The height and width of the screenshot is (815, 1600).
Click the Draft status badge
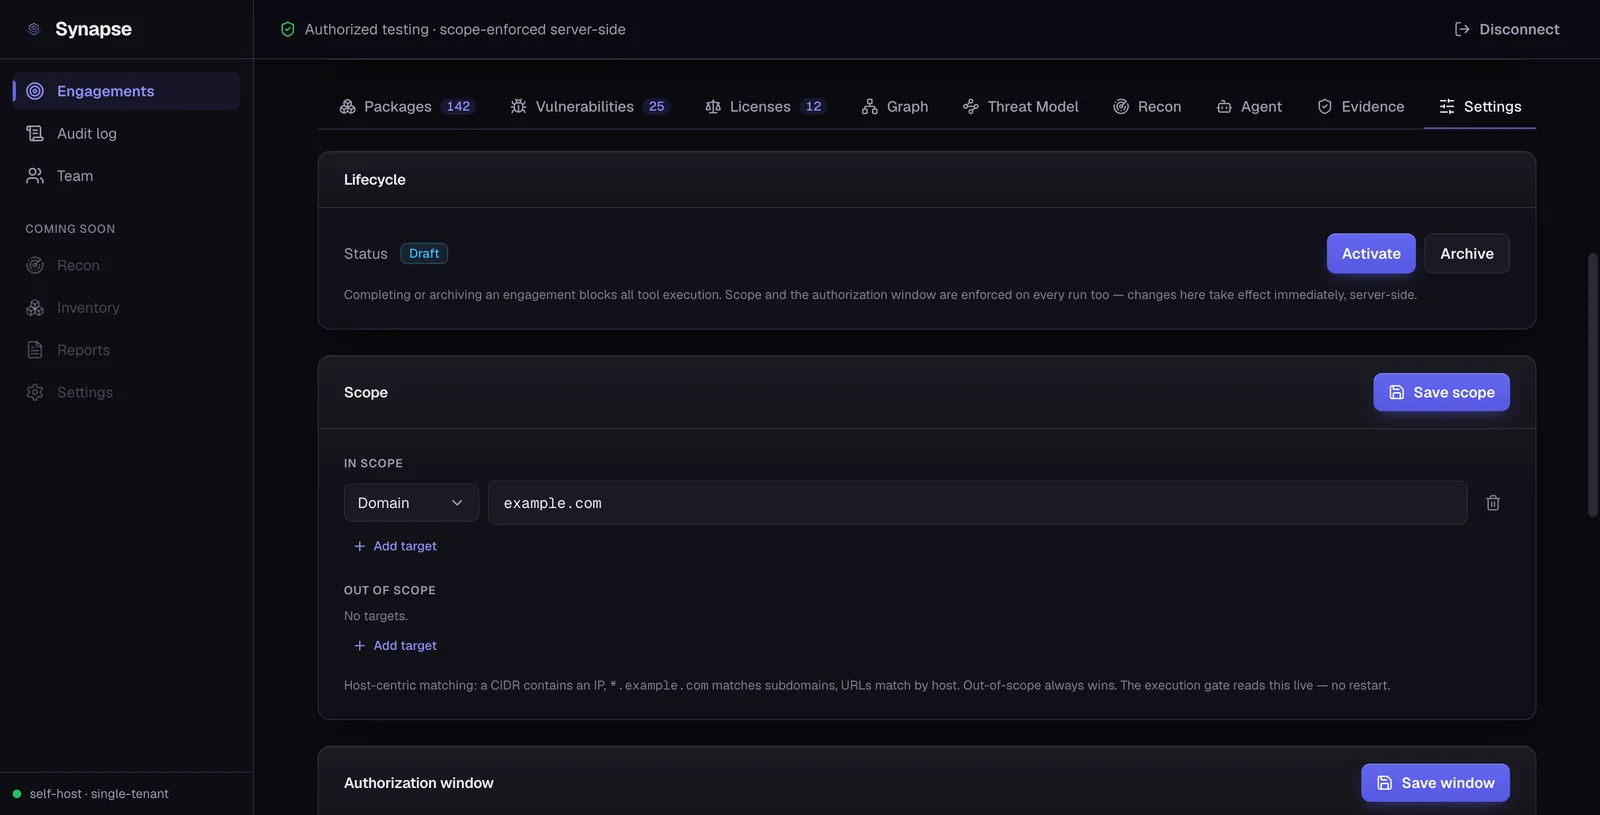[424, 254]
